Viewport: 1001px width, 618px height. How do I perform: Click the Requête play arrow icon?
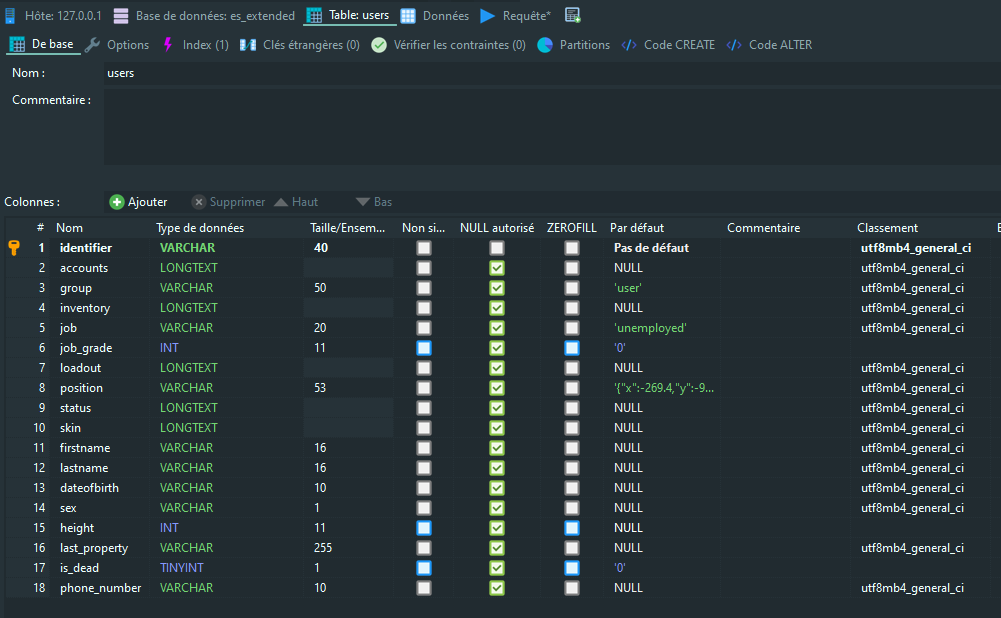tap(487, 15)
